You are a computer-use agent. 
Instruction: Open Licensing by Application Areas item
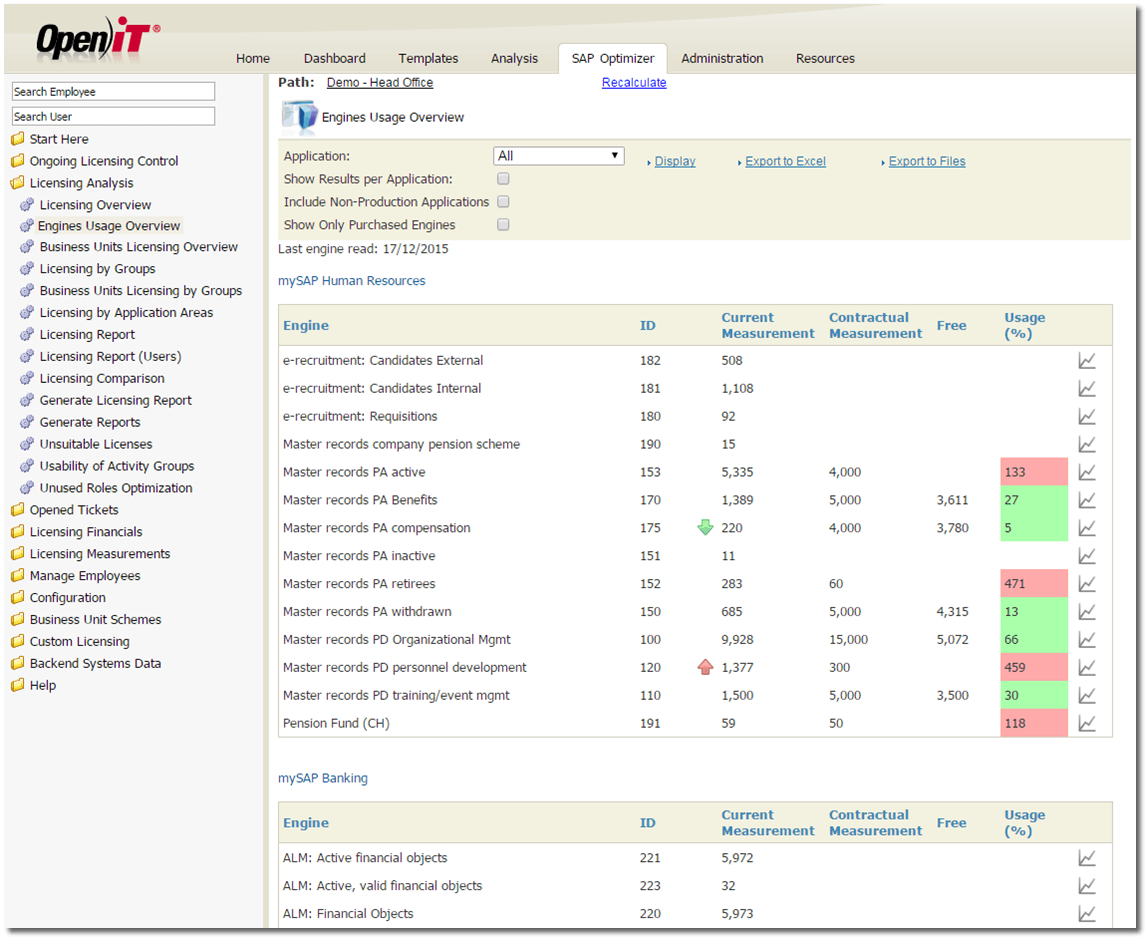pyautogui.click(x=127, y=313)
